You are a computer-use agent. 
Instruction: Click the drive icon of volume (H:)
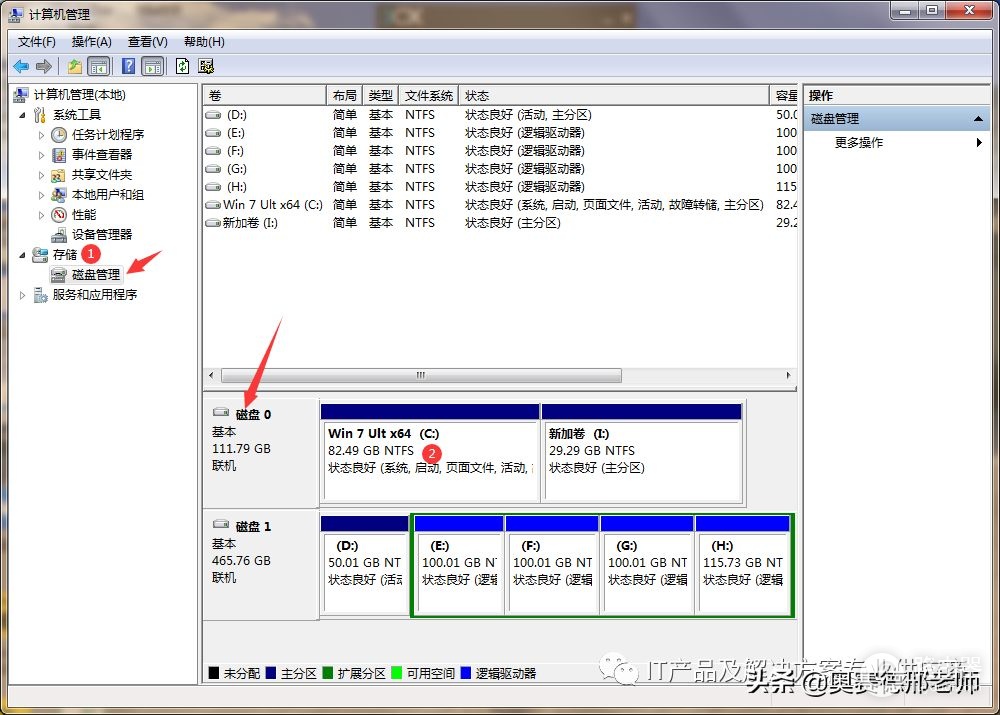[213, 187]
